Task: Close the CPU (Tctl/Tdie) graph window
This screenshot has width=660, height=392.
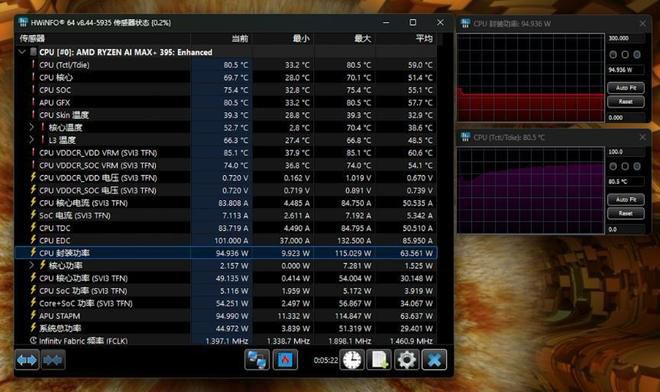Action: 643,137
